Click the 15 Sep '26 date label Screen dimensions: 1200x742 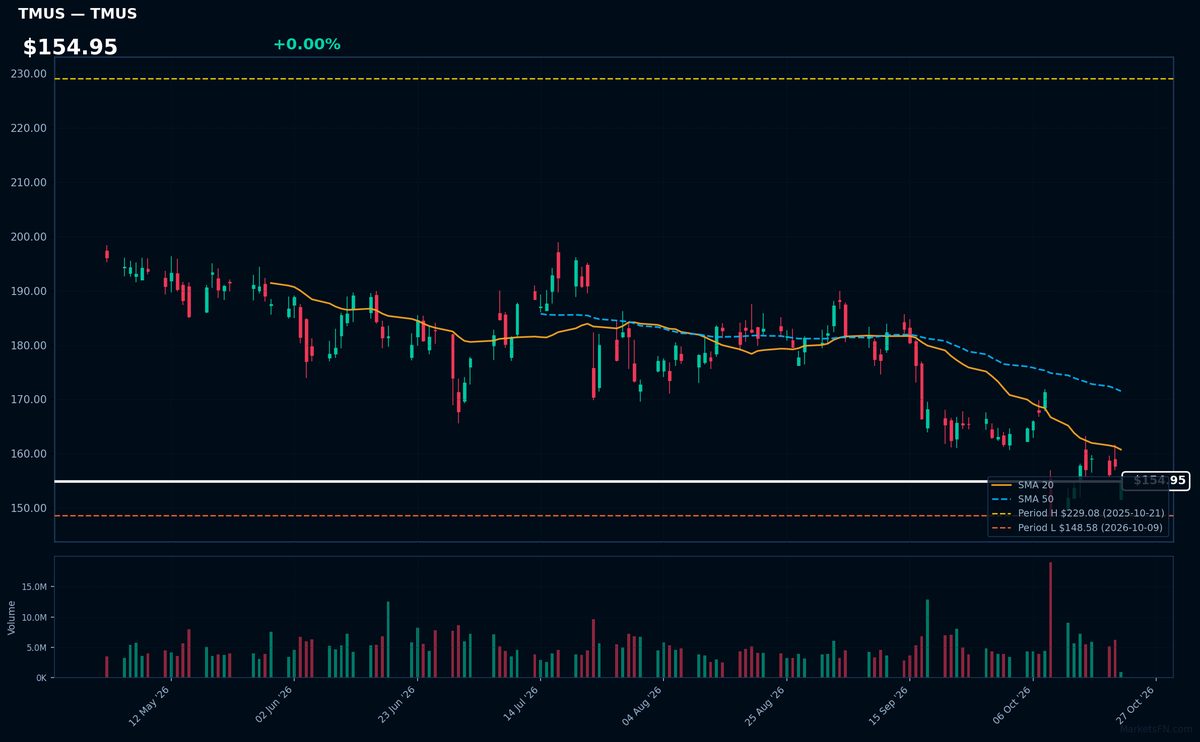[888, 704]
